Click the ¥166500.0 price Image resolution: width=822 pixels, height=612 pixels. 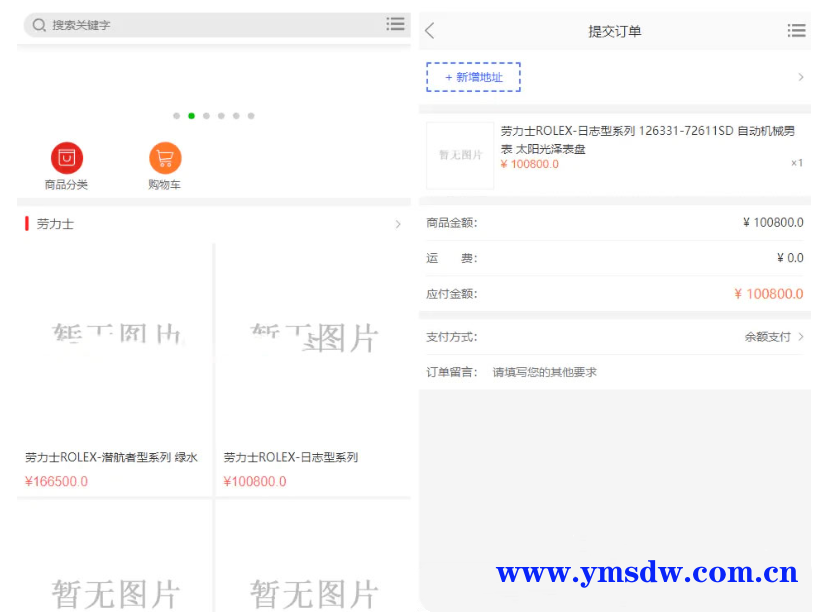pos(56,481)
